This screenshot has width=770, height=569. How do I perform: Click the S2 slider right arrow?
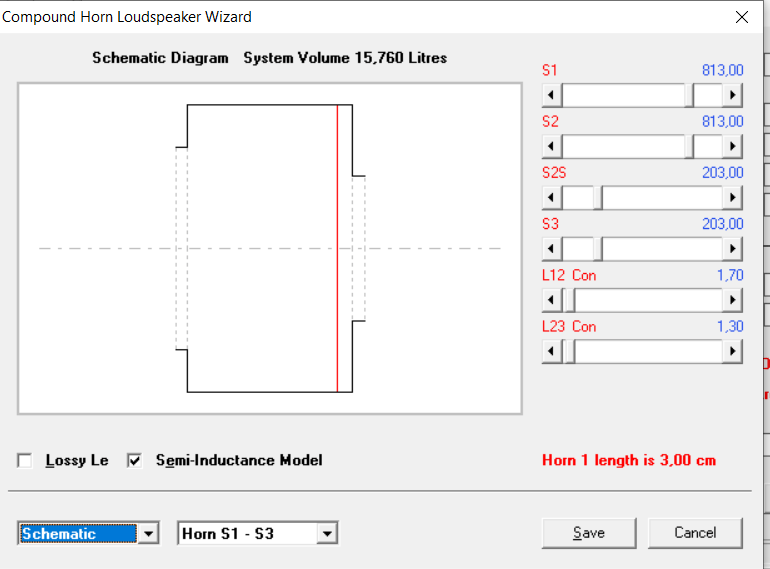[x=732, y=146]
